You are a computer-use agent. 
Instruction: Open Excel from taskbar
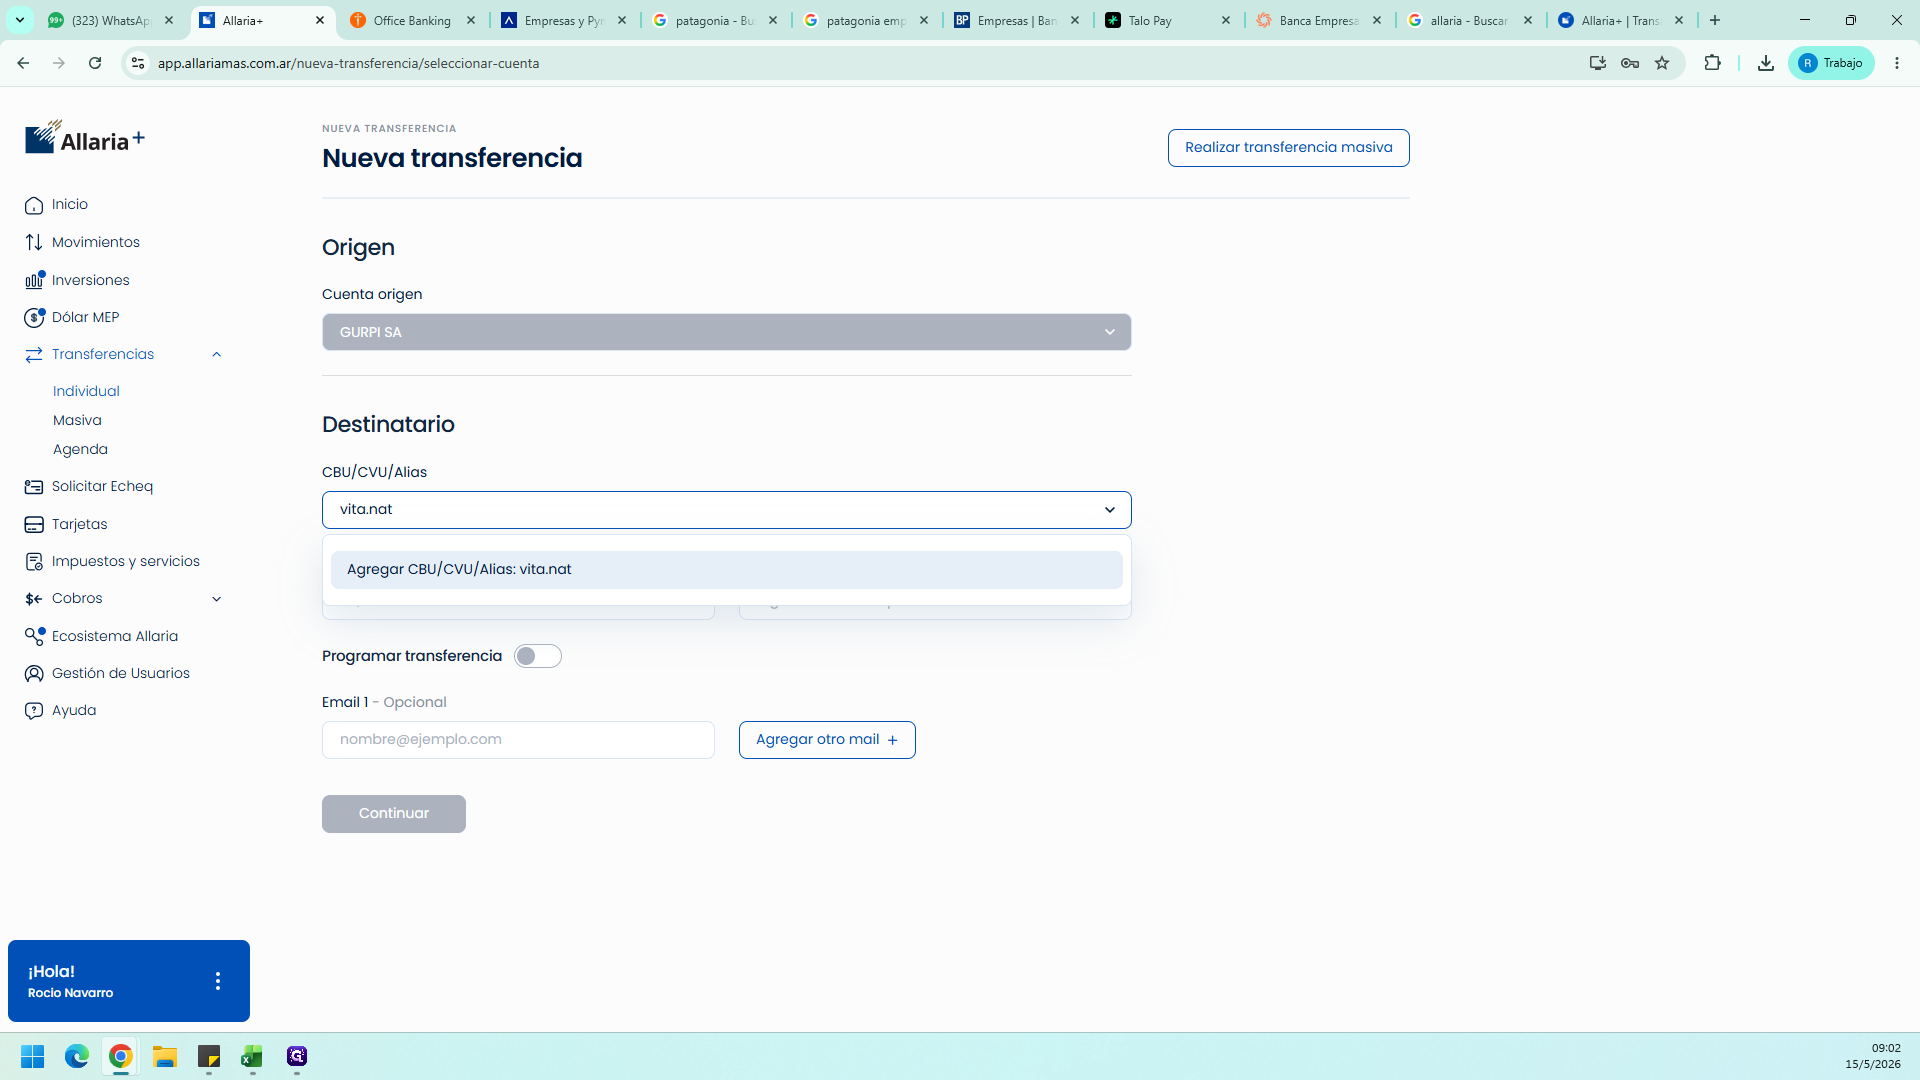[x=253, y=1056]
